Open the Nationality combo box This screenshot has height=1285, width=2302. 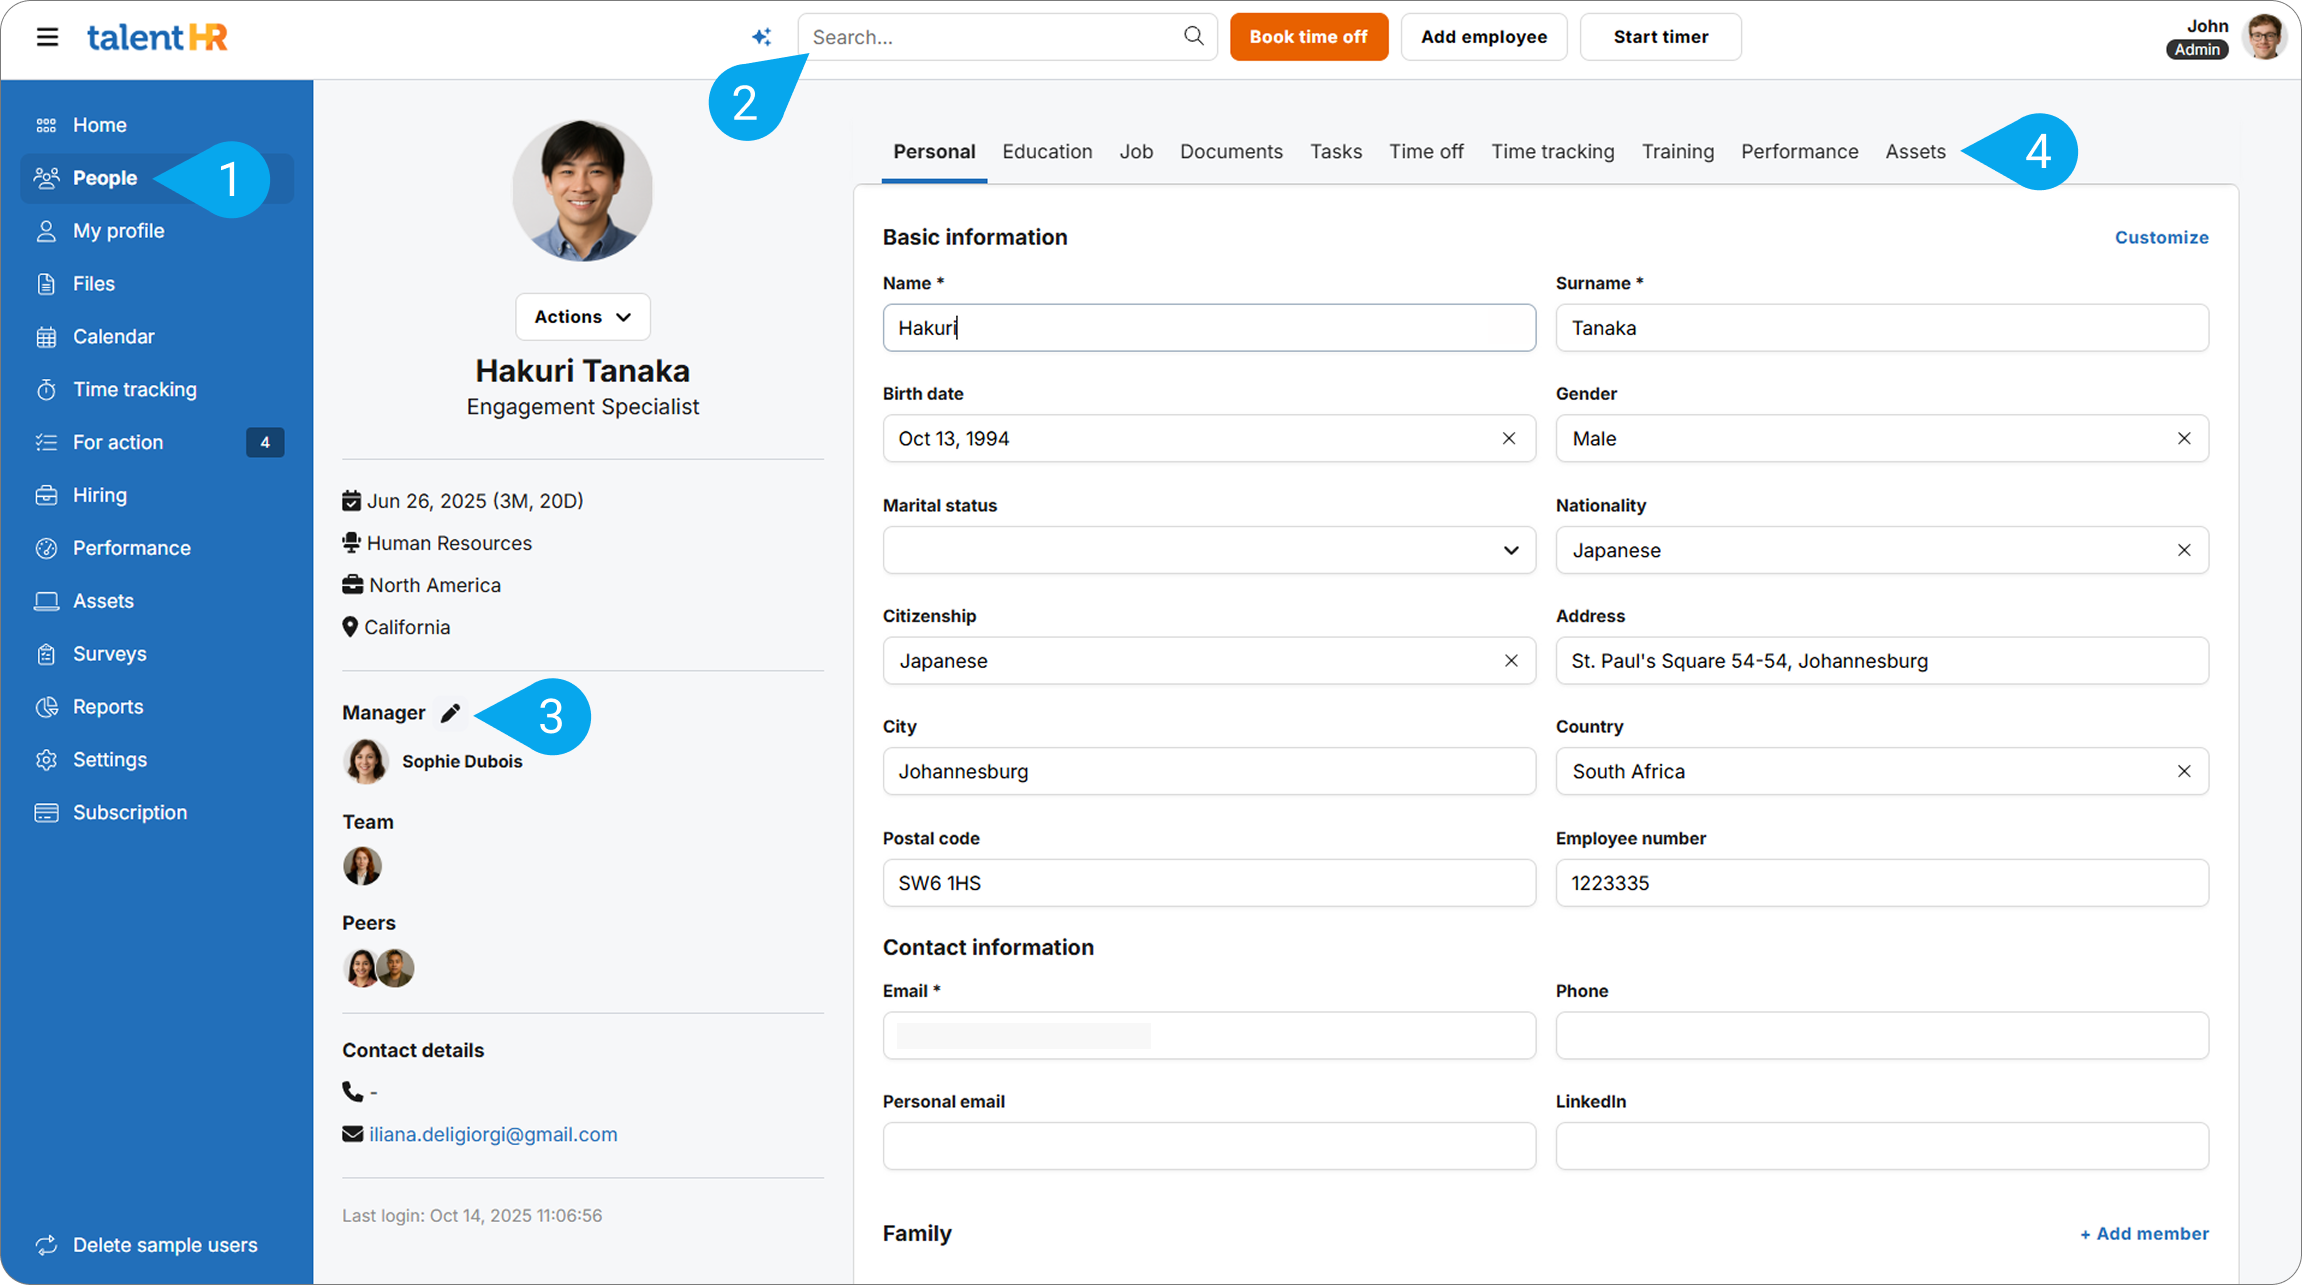coord(1860,550)
